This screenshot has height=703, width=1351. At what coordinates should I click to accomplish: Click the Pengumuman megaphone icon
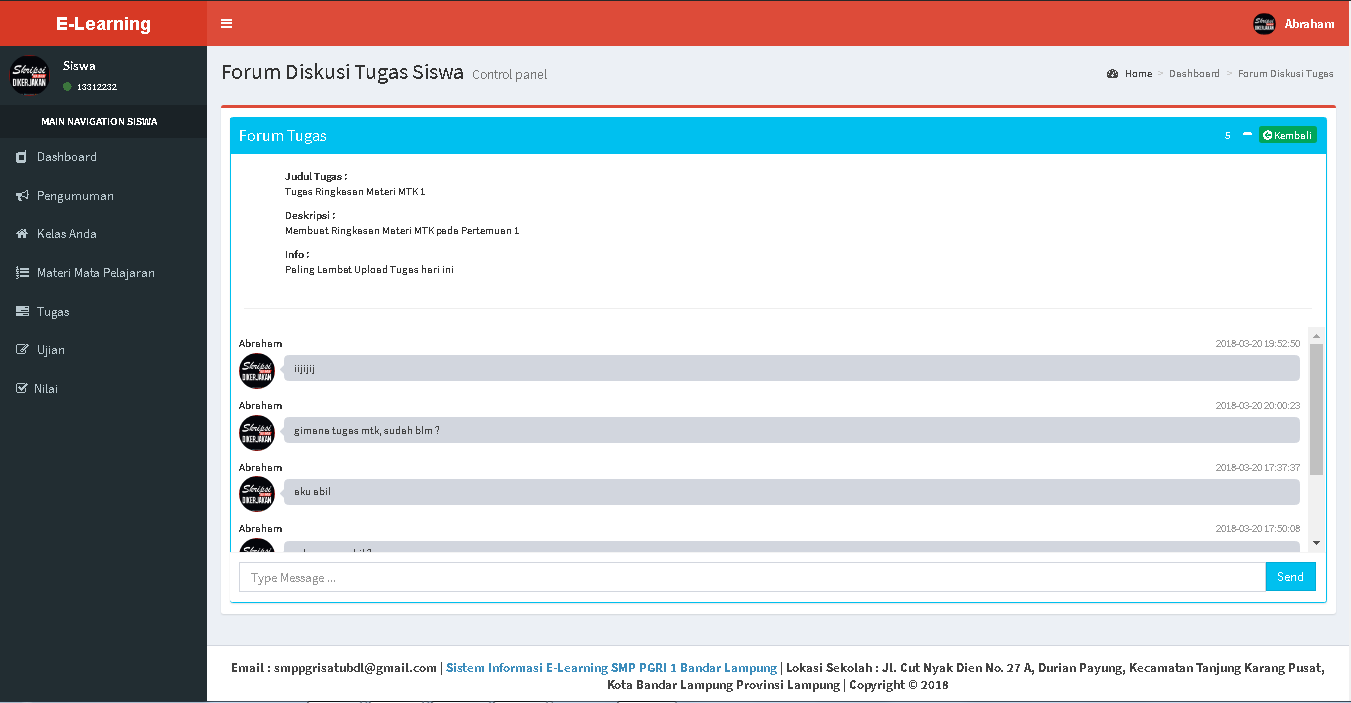[22, 196]
